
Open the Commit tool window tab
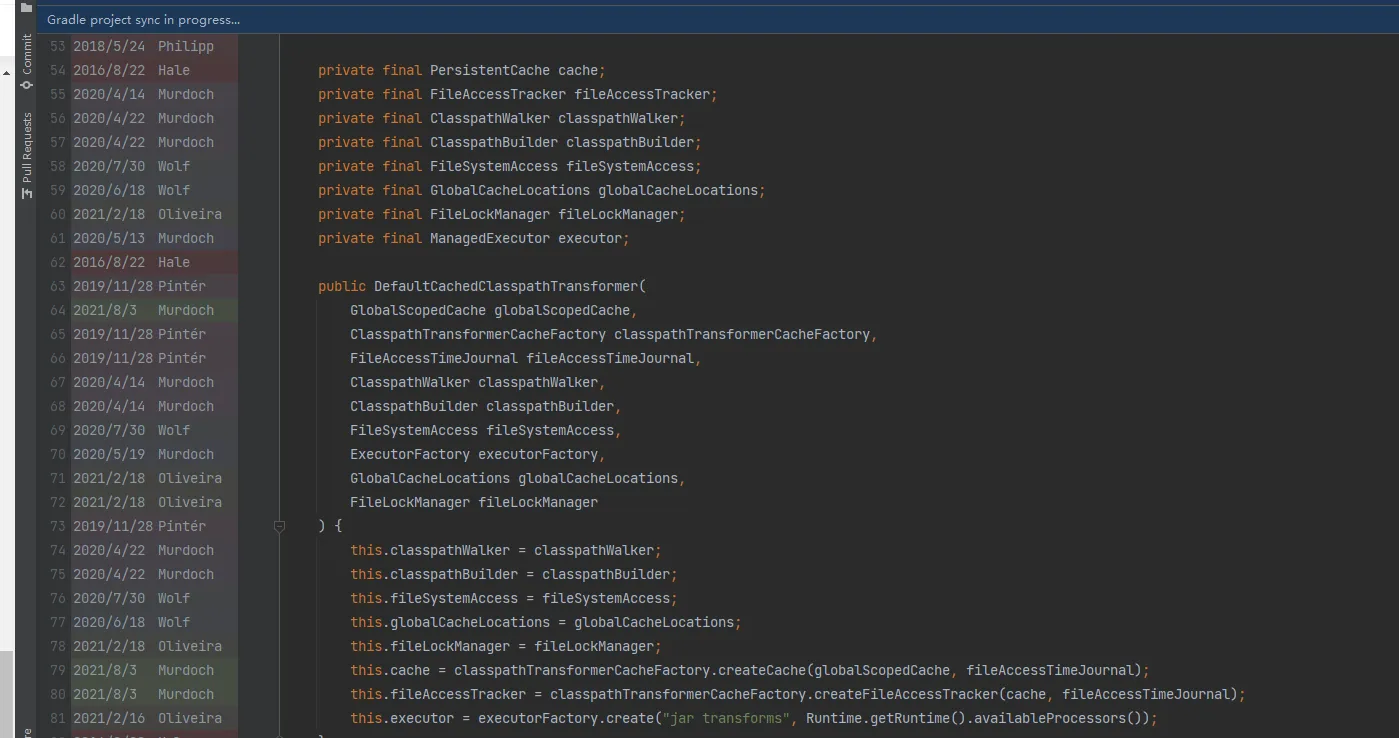tap(27, 60)
